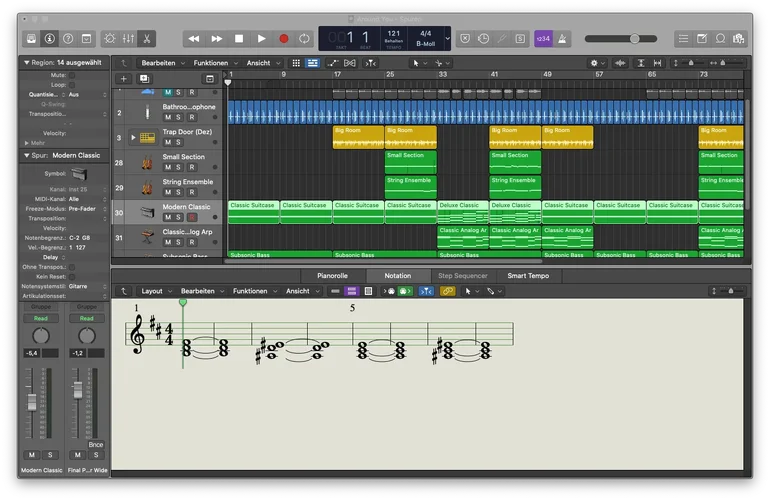
Task: Click the red Record button in the transport
Action: pos(283,39)
